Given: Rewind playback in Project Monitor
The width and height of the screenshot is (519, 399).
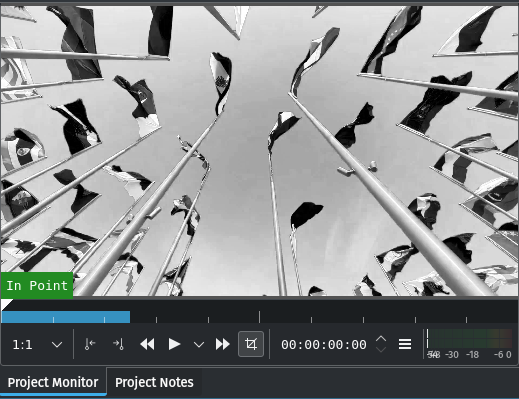Looking at the screenshot, I should 147,344.
